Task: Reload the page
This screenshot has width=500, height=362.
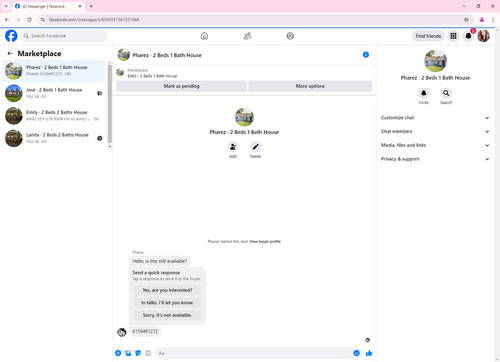Action: click(29, 20)
